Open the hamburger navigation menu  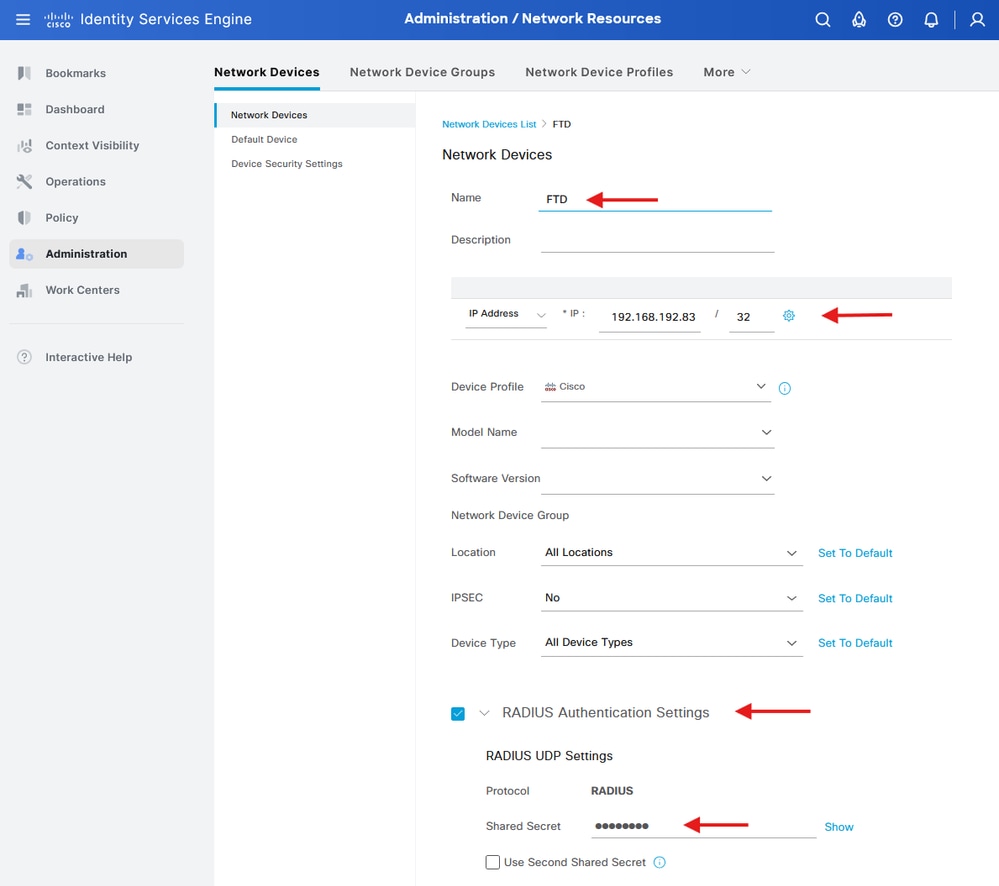pos(23,19)
